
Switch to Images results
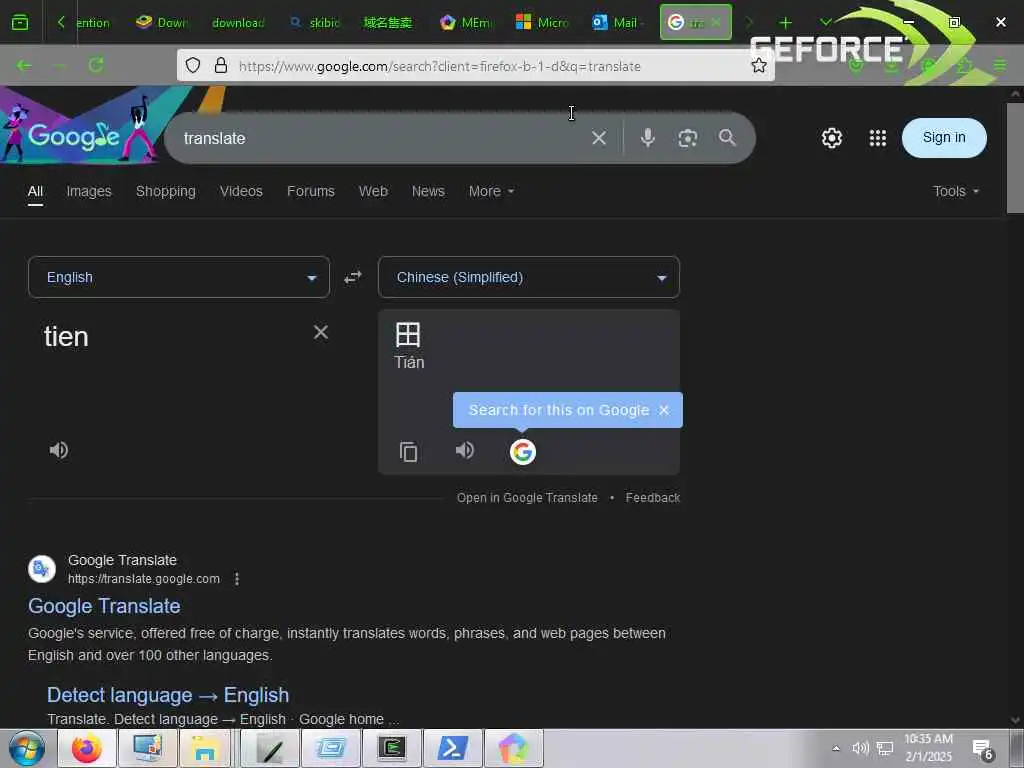(x=89, y=191)
